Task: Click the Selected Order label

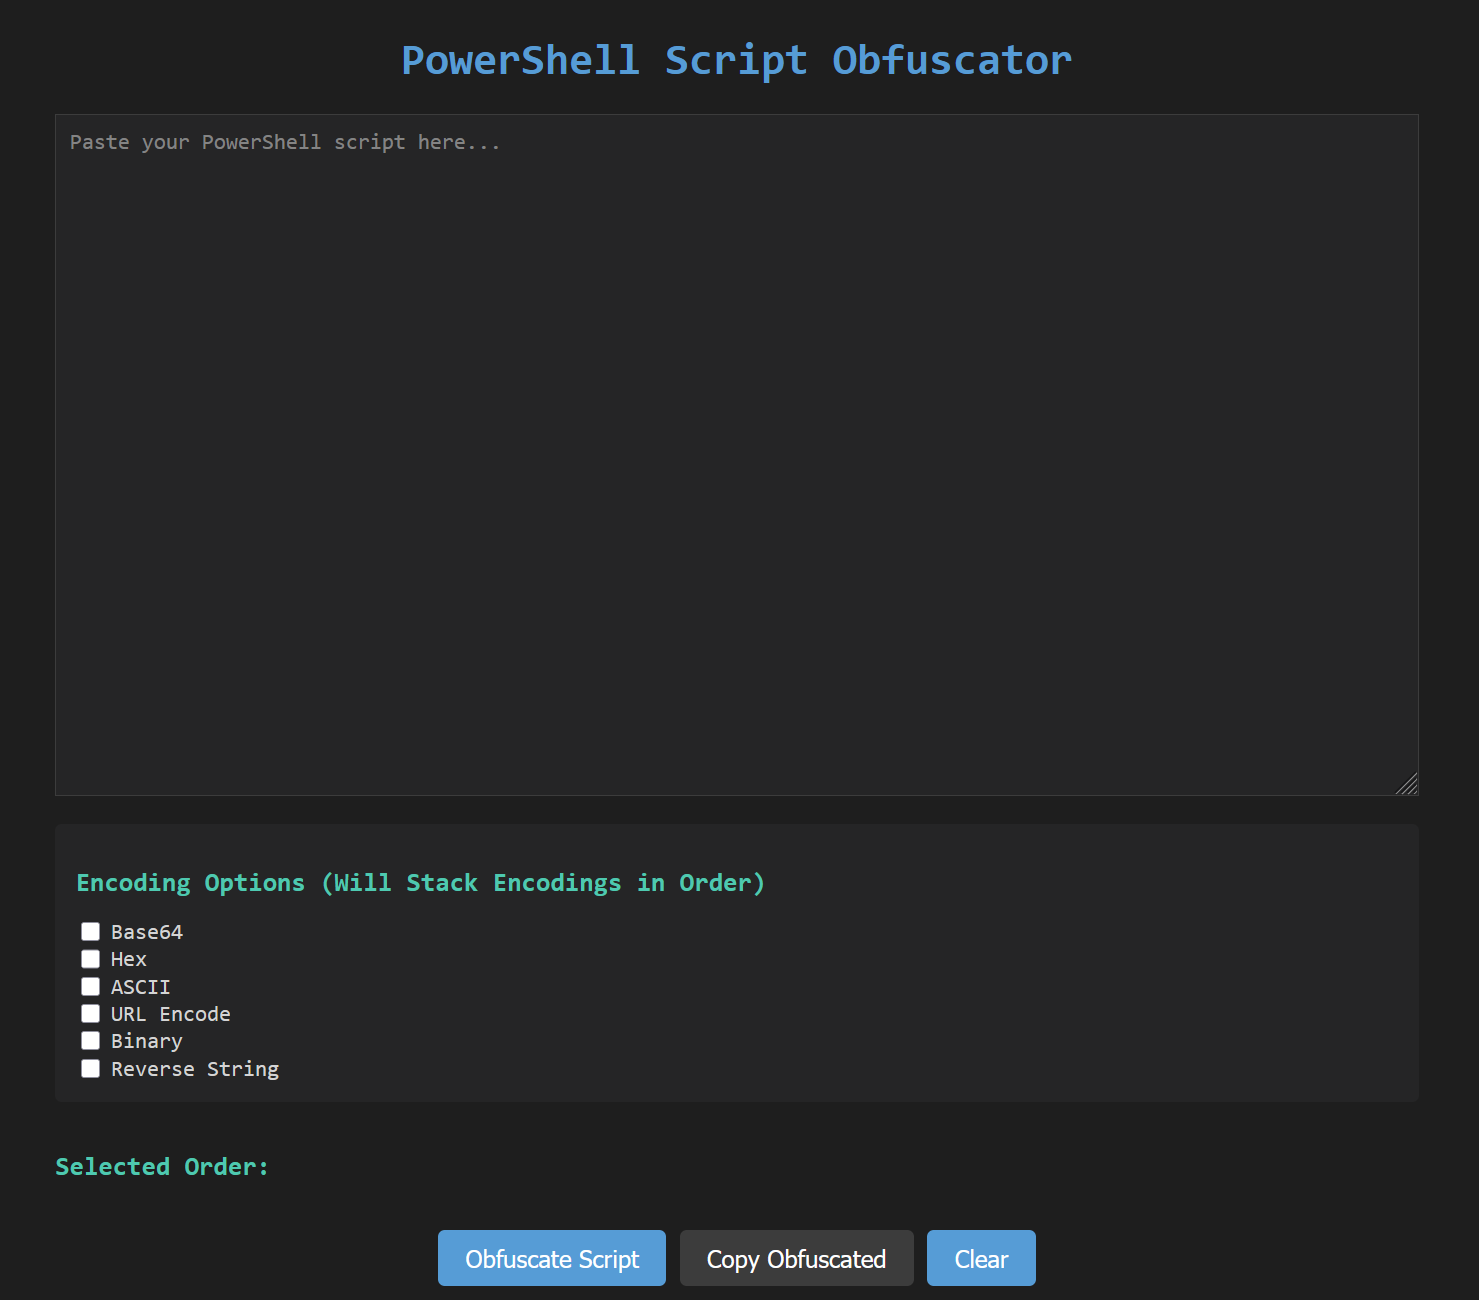Action: [162, 1167]
